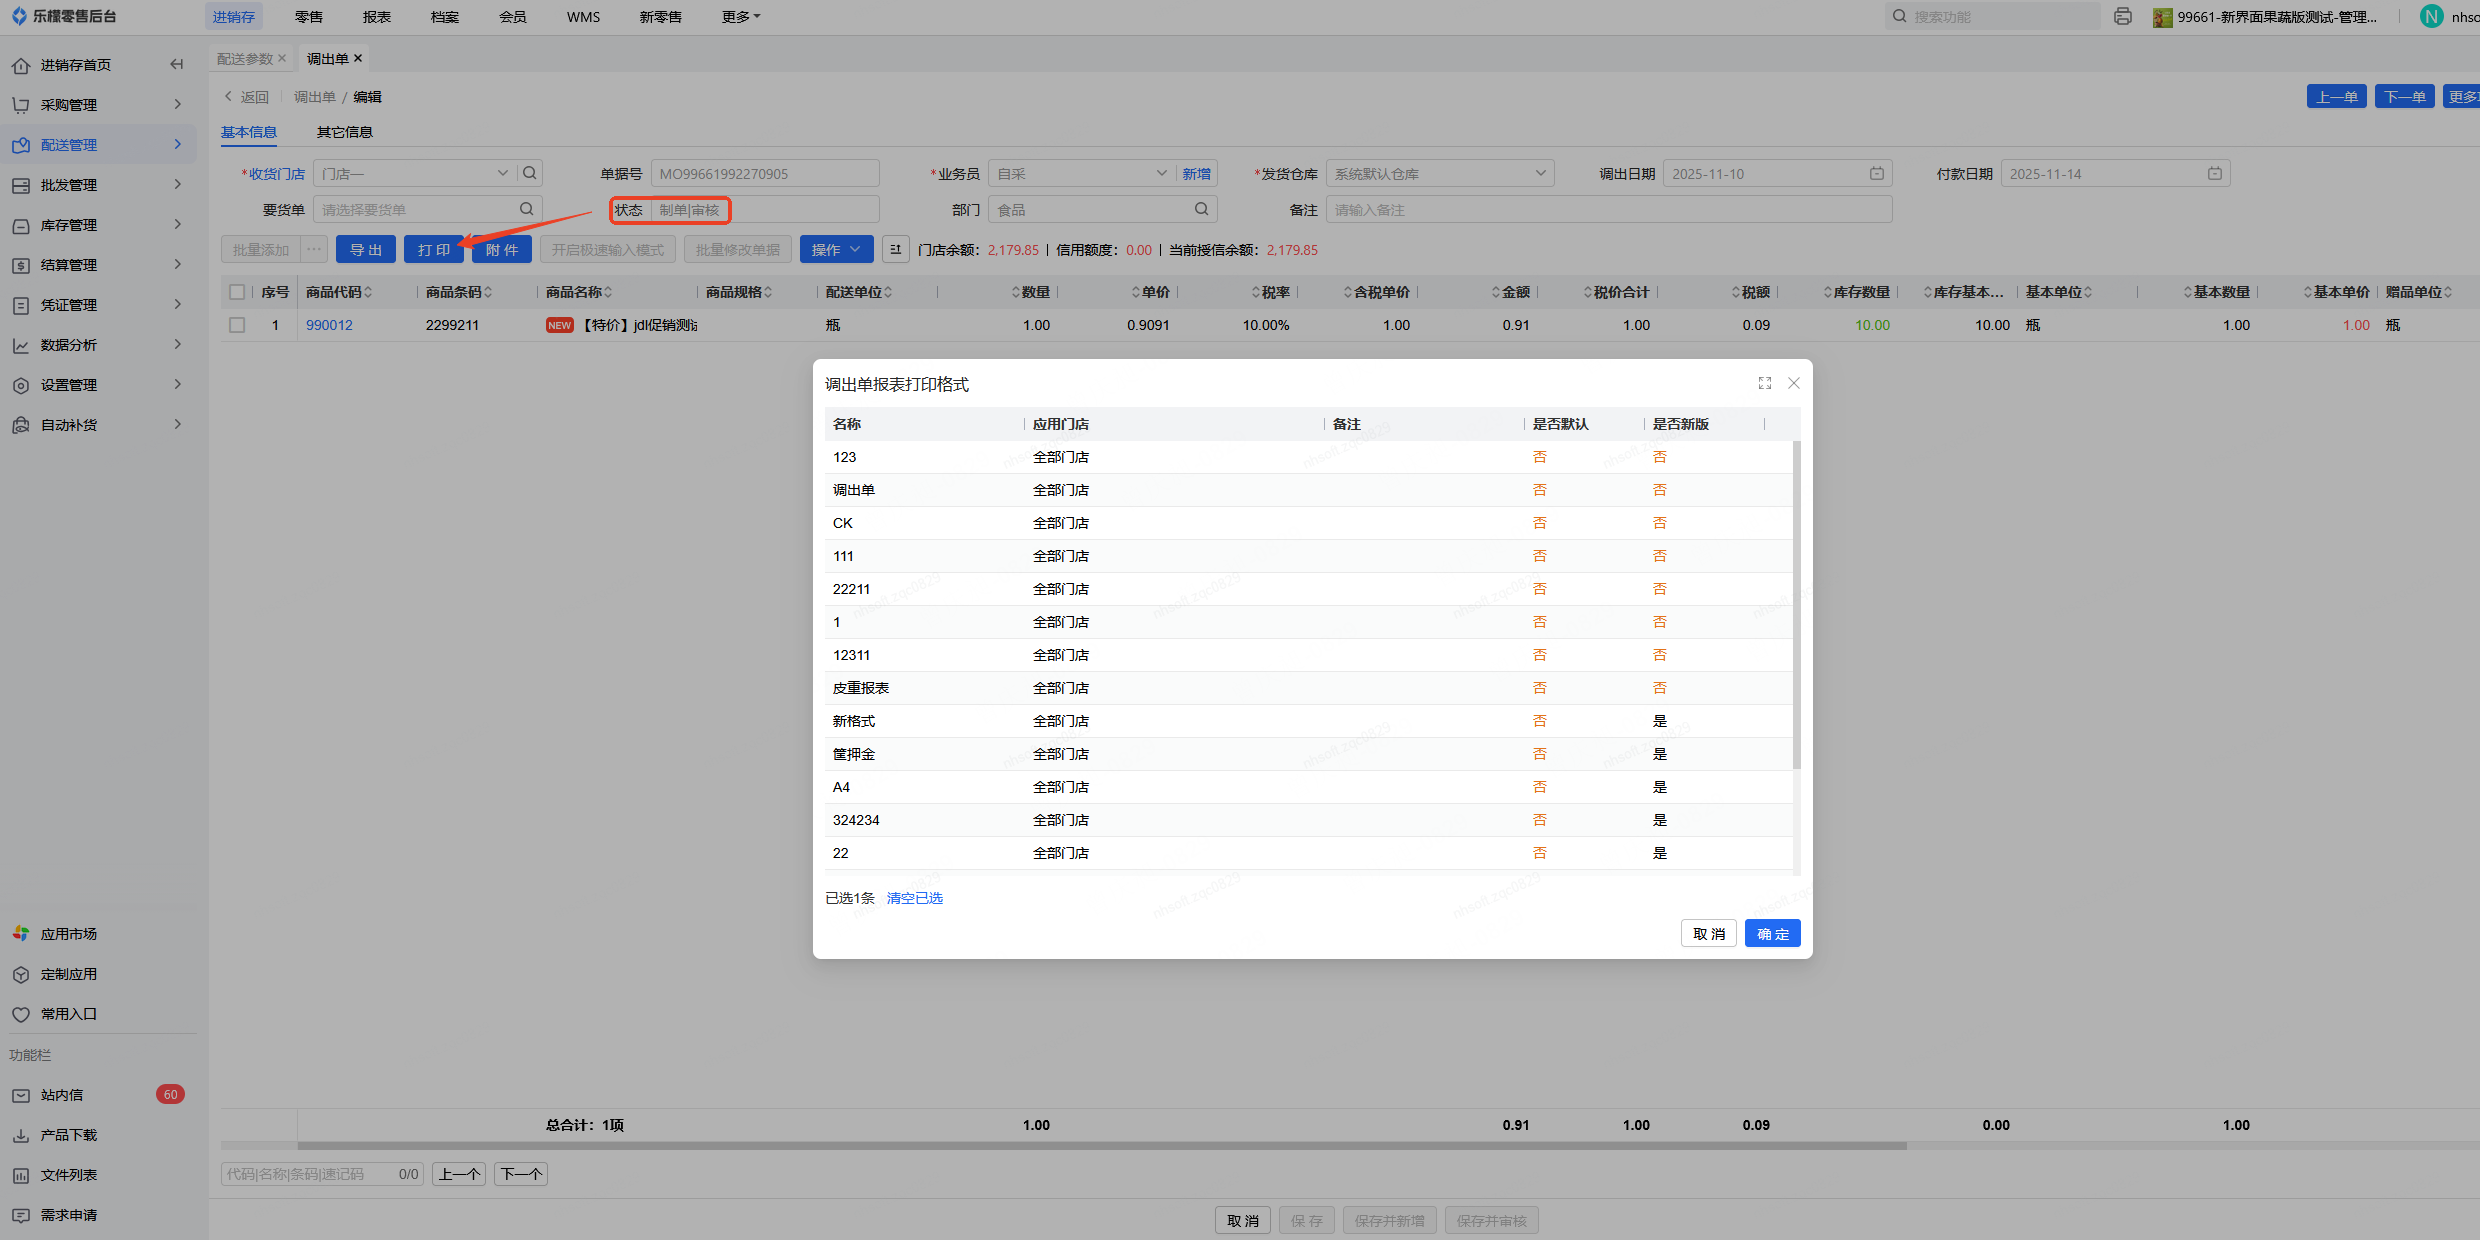Click search icon beside 收货门店 field
2480x1240 pixels.
click(x=530, y=173)
